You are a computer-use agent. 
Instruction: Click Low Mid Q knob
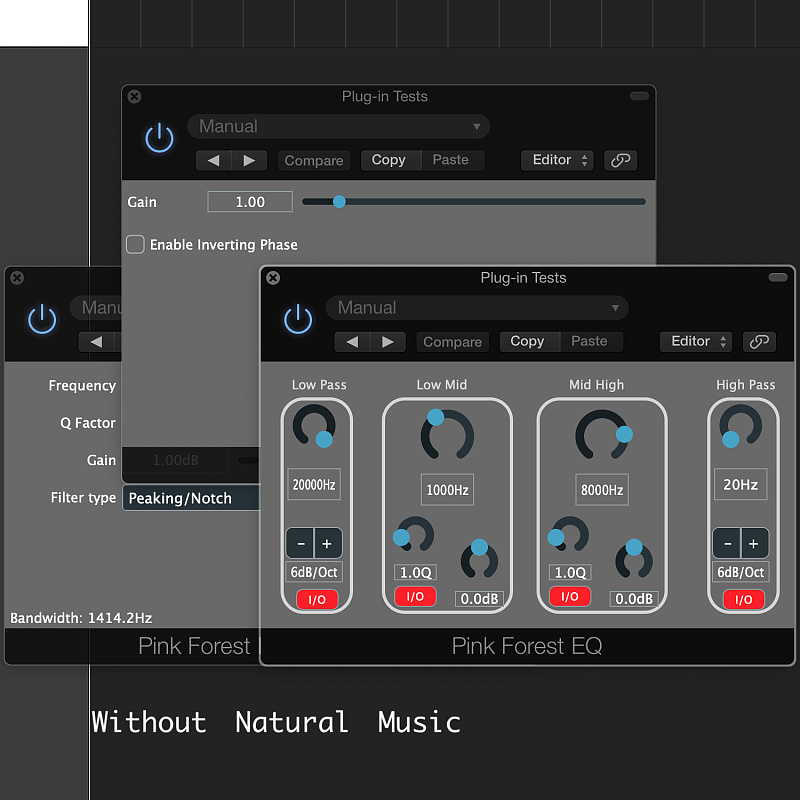414,534
